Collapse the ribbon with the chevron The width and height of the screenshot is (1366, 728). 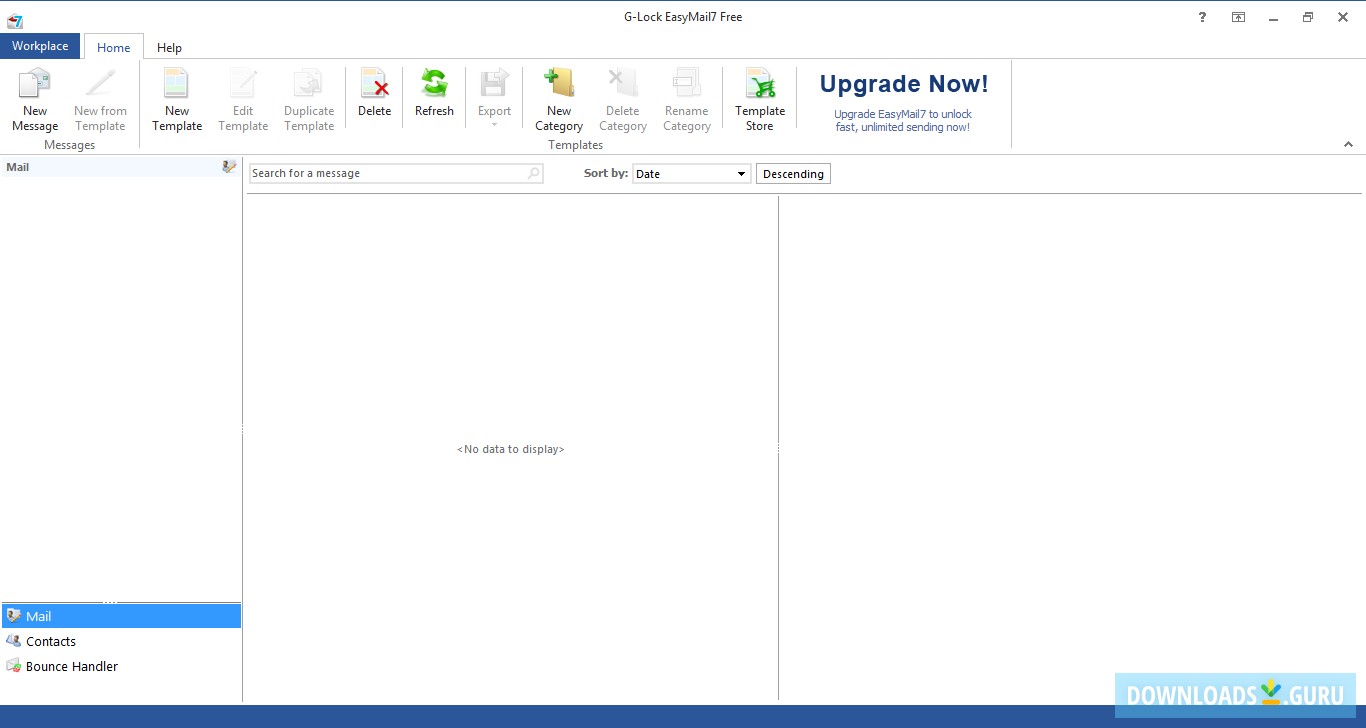coord(1348,144)
